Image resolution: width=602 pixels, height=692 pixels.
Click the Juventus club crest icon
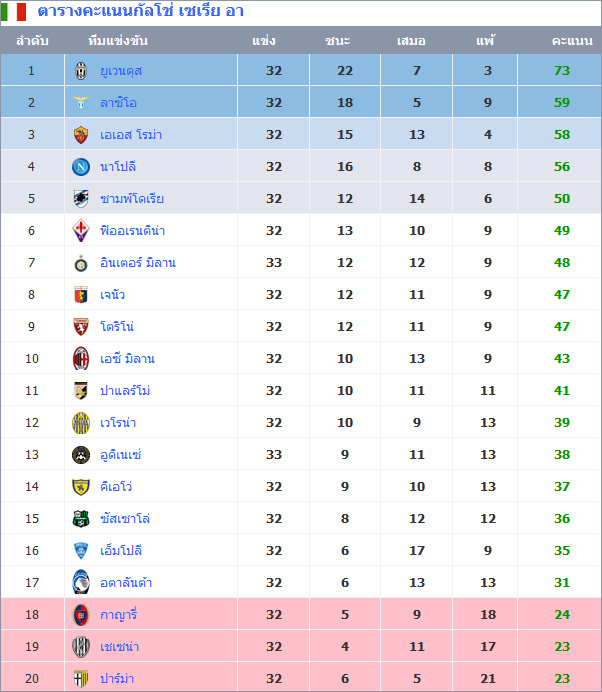point(81,70)
